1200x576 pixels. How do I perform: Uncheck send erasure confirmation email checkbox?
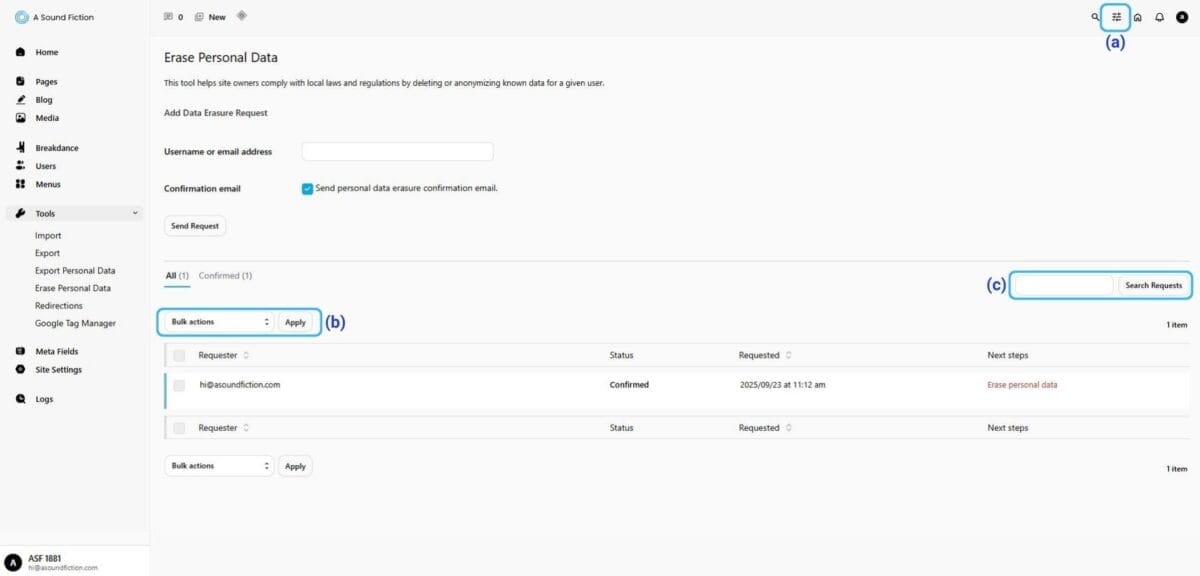(307, 189)
